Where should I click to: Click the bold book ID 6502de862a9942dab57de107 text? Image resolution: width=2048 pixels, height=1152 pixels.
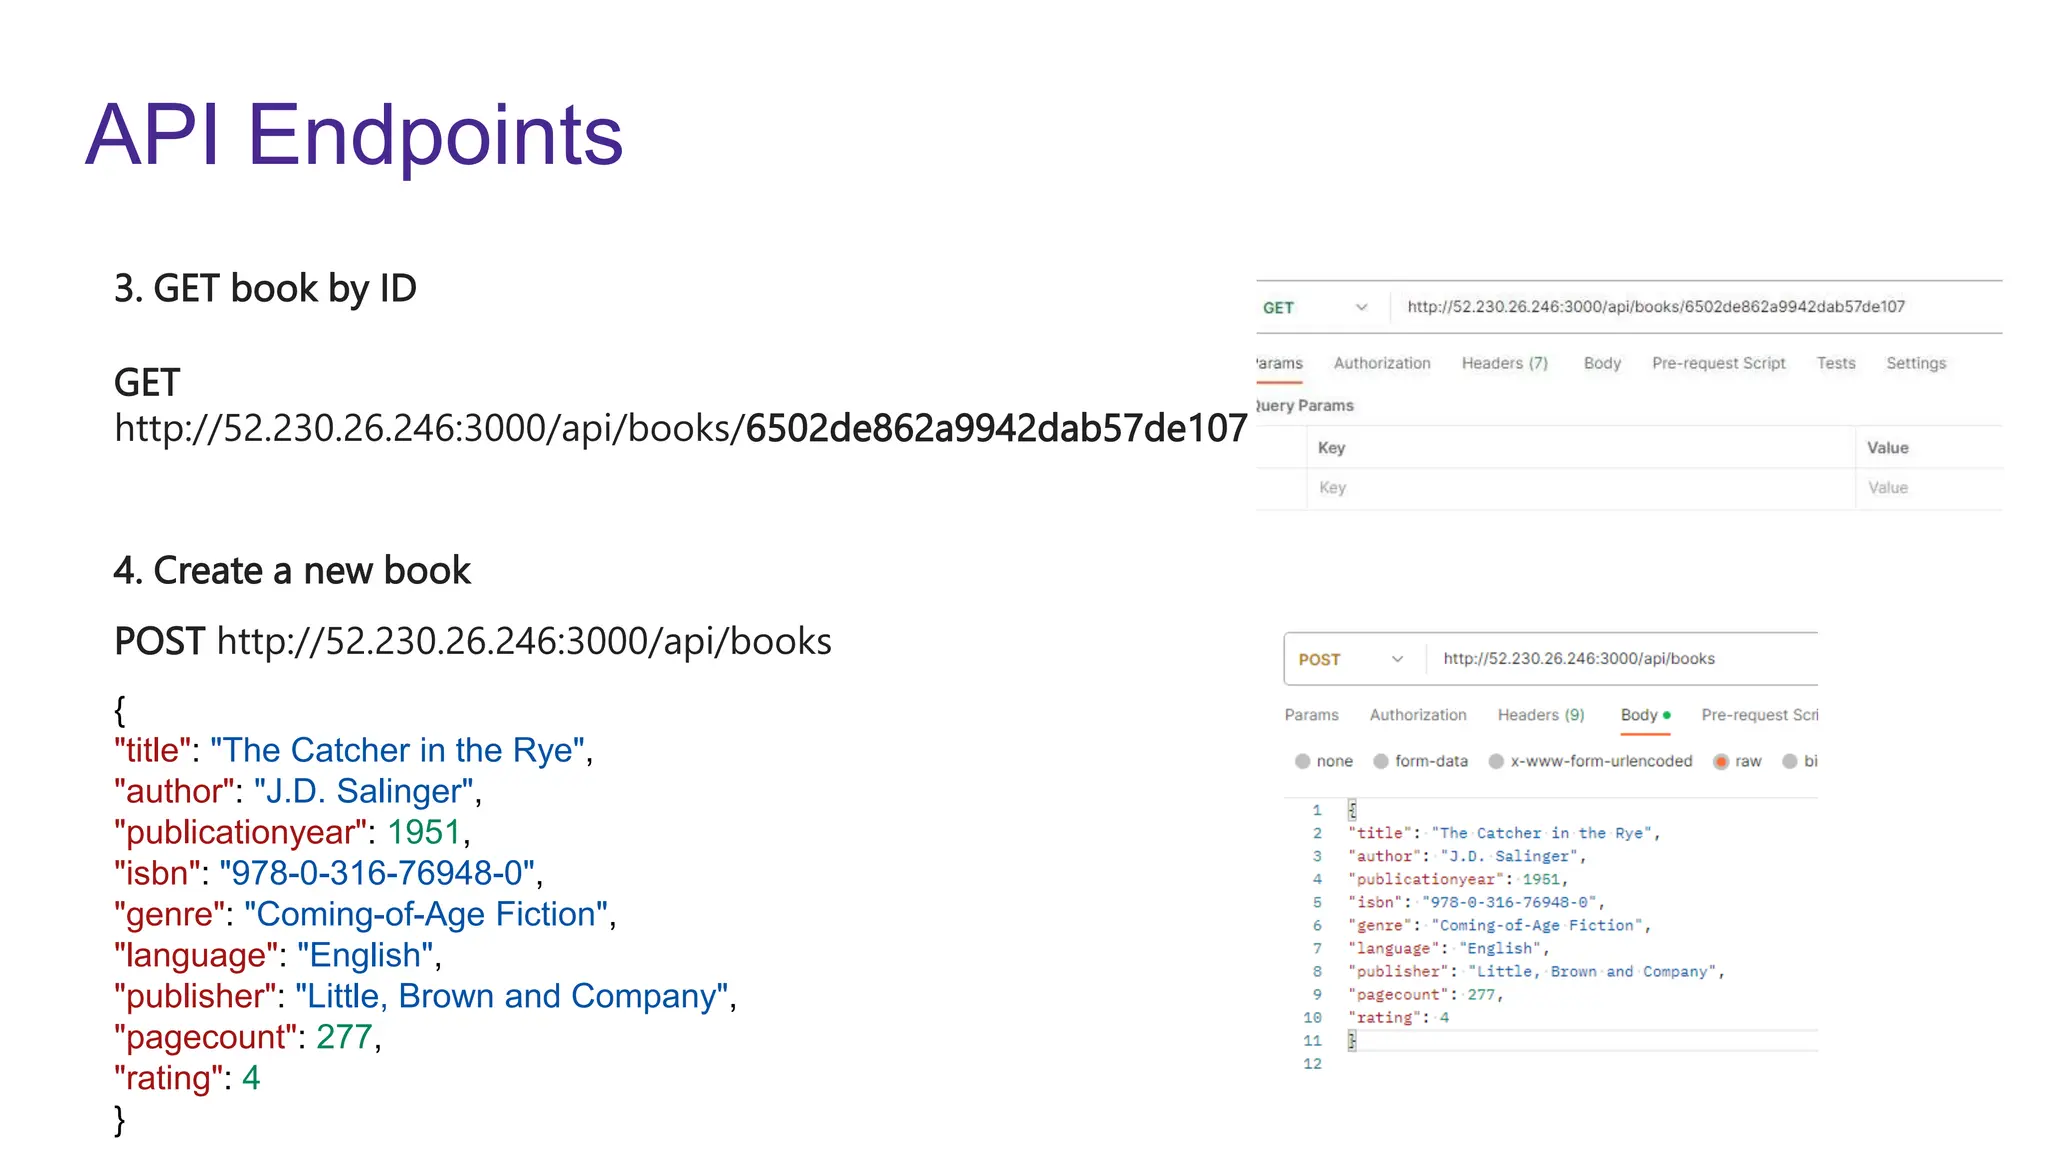coord(996,428)
